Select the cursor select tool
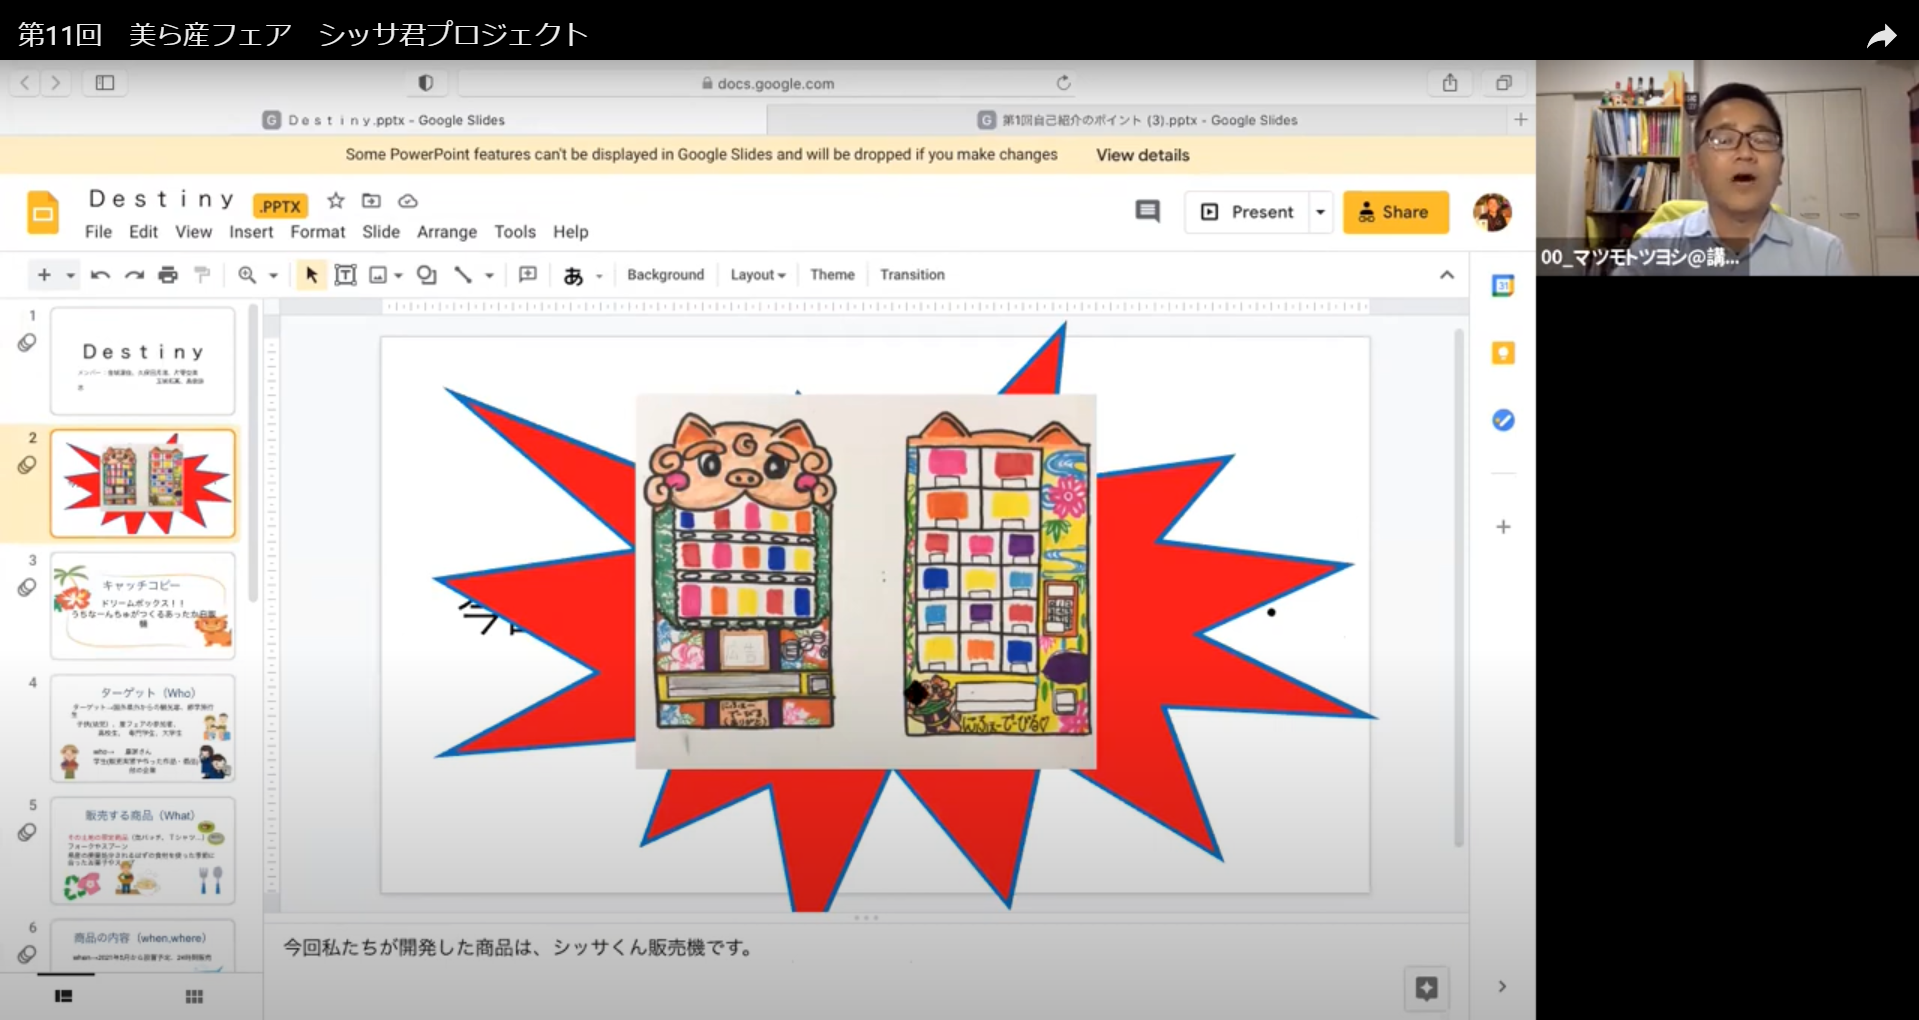Screen dimensions: 1919x1020 point(311,275)
